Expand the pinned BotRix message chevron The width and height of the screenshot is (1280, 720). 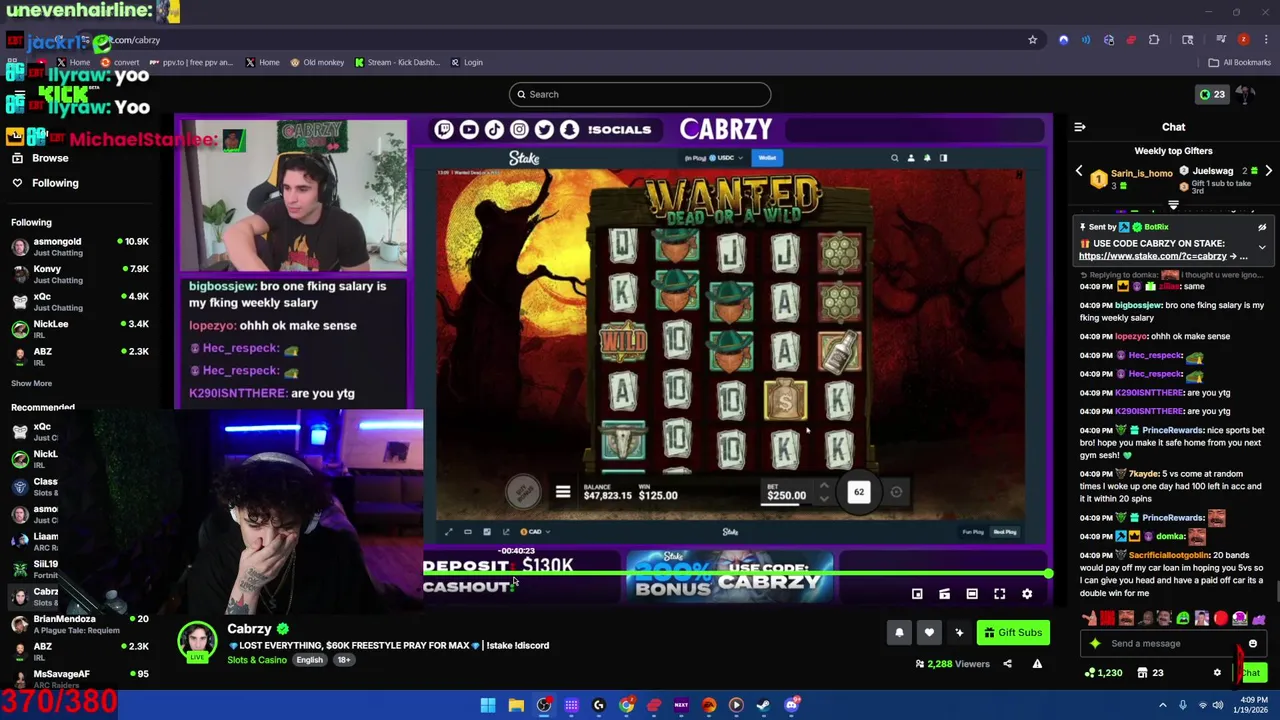click(x=1262, y=247)
